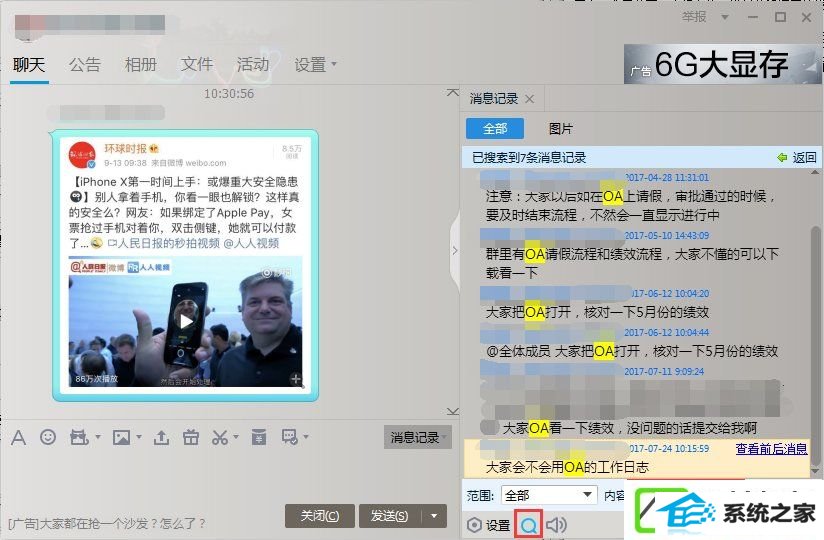Click the scissors screenshot tool
The width and height of the screenshot is (824, 540).
(220, 437)
